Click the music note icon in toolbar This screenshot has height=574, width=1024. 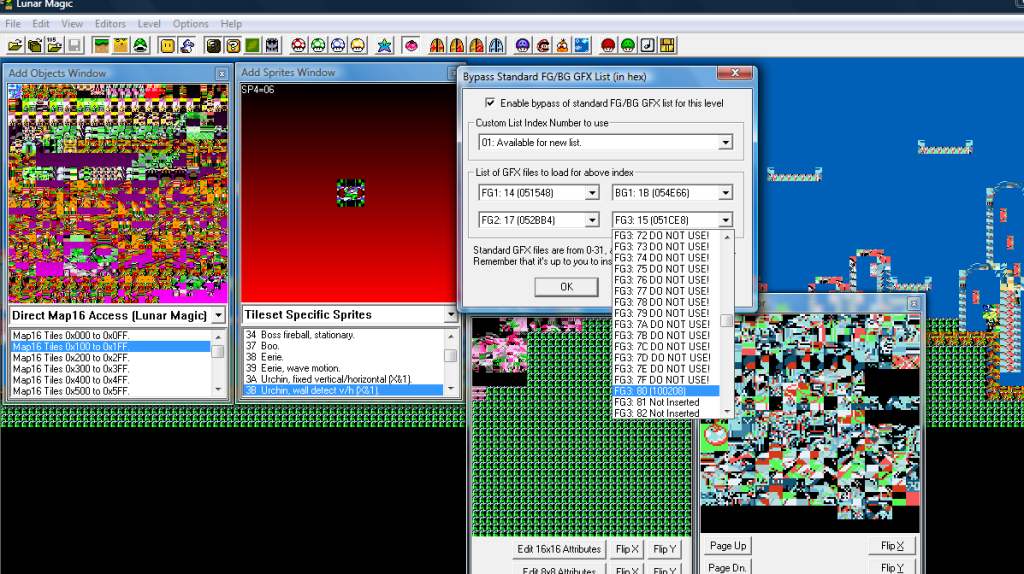pos(647,46)
